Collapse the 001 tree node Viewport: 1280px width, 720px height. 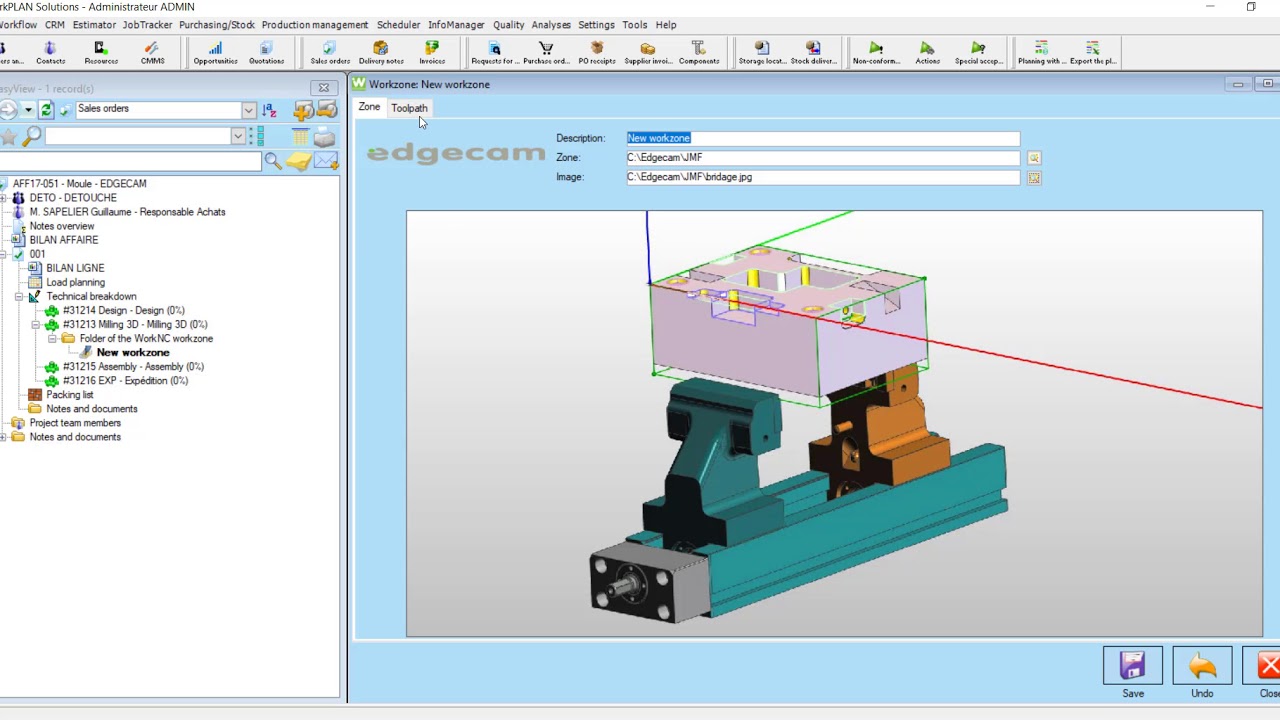coord(4,254)
